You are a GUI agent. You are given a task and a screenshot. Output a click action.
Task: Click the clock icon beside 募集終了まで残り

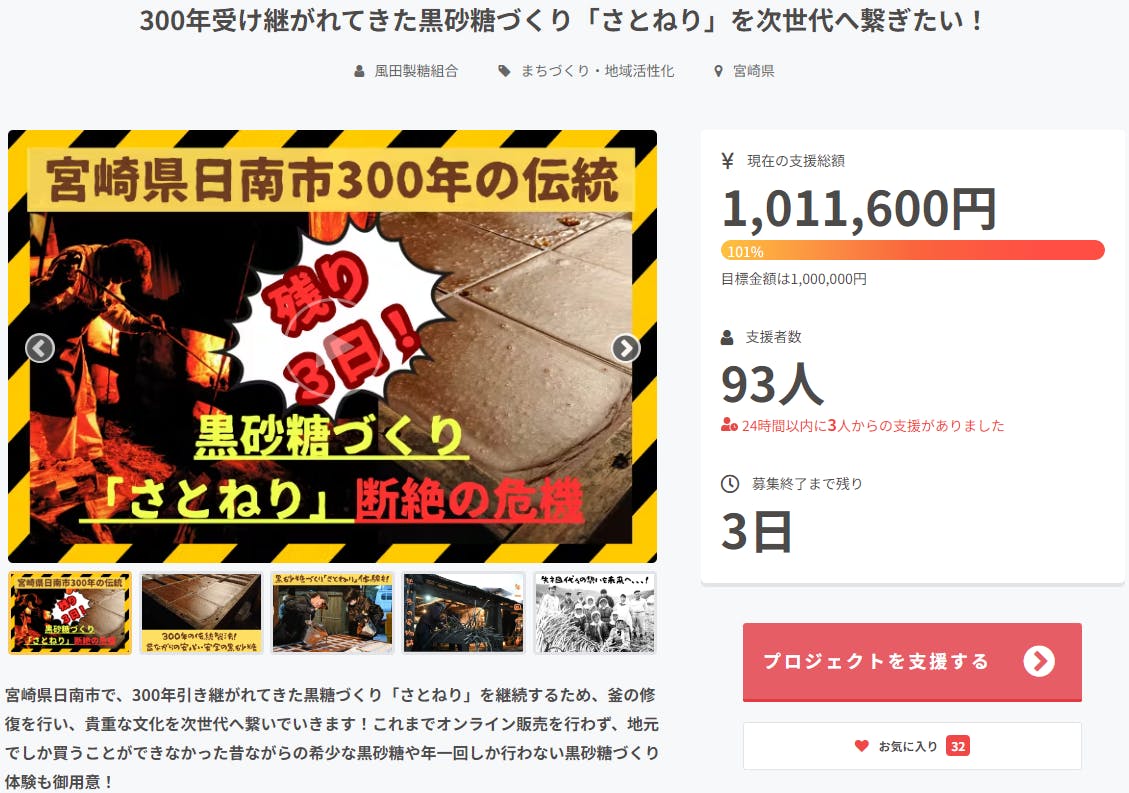[x=730, y=484]
